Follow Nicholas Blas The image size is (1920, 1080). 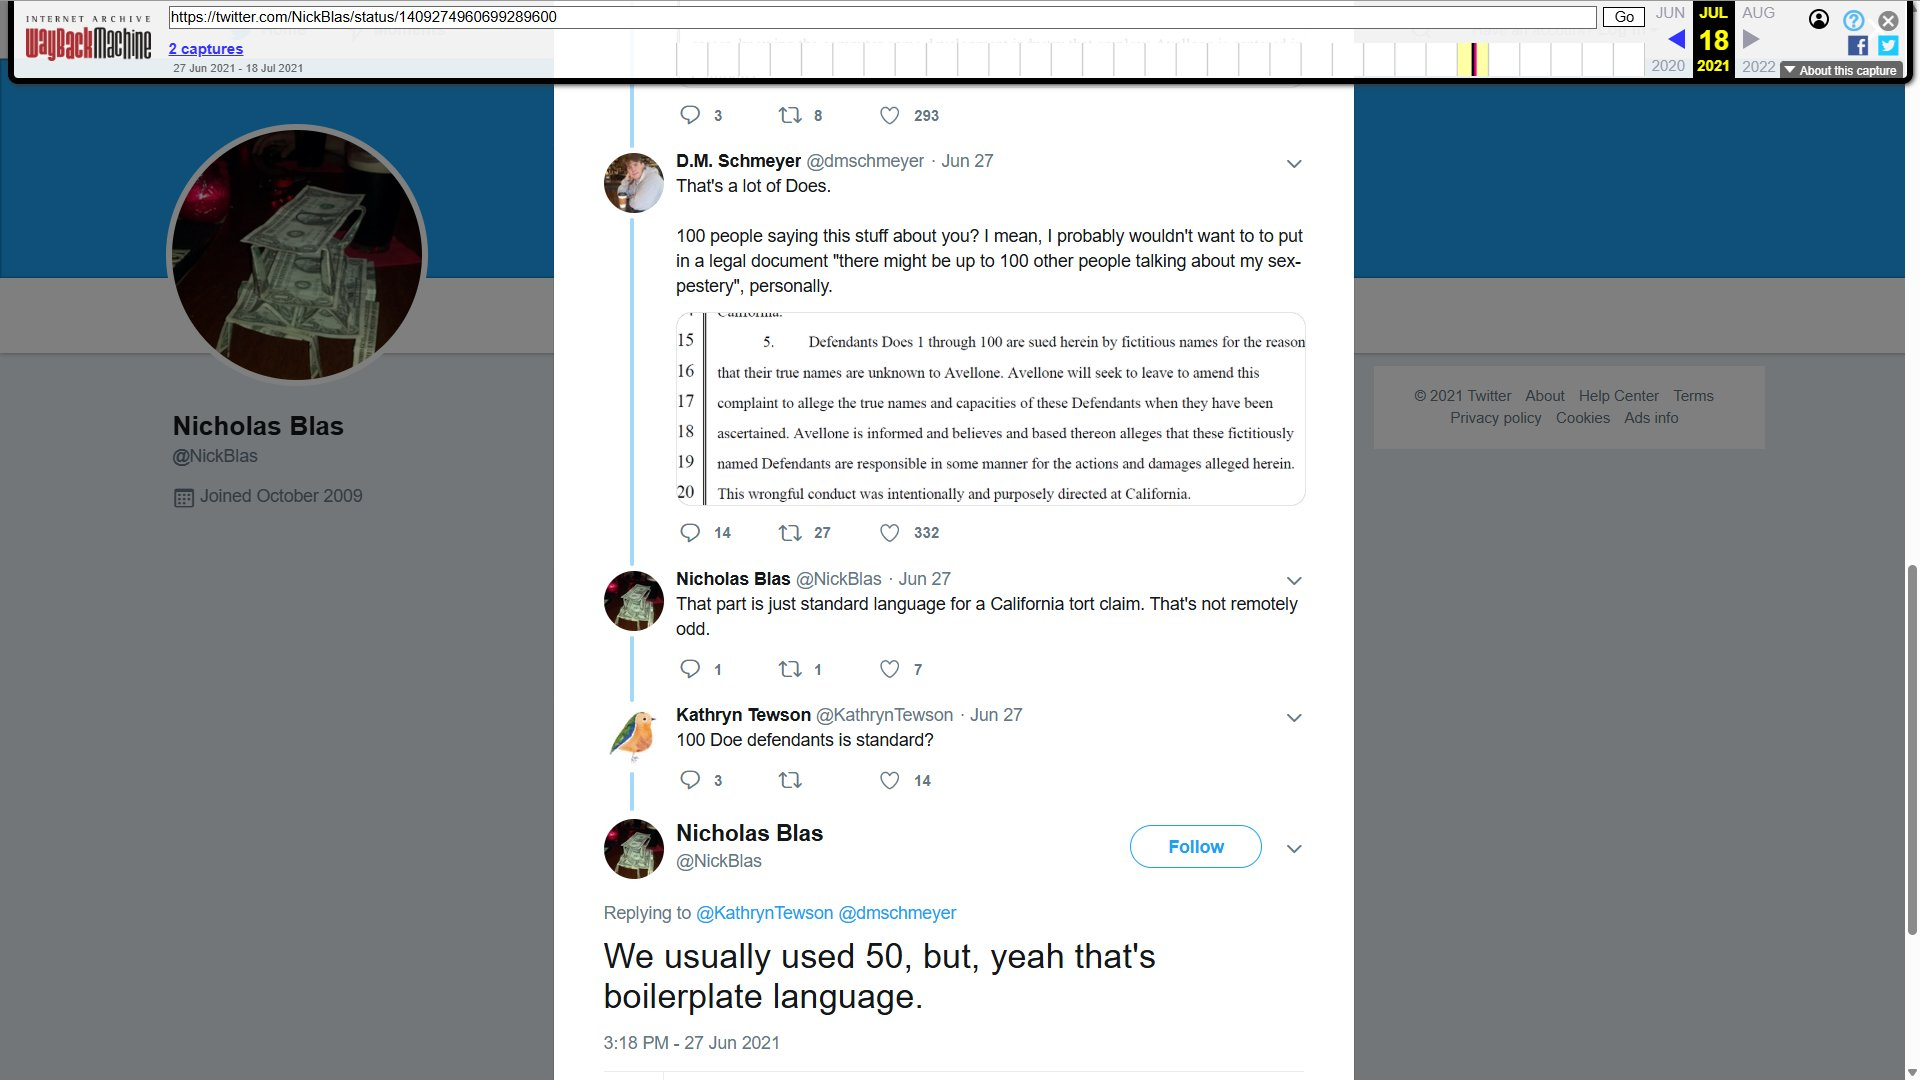tap(1195, 846)
